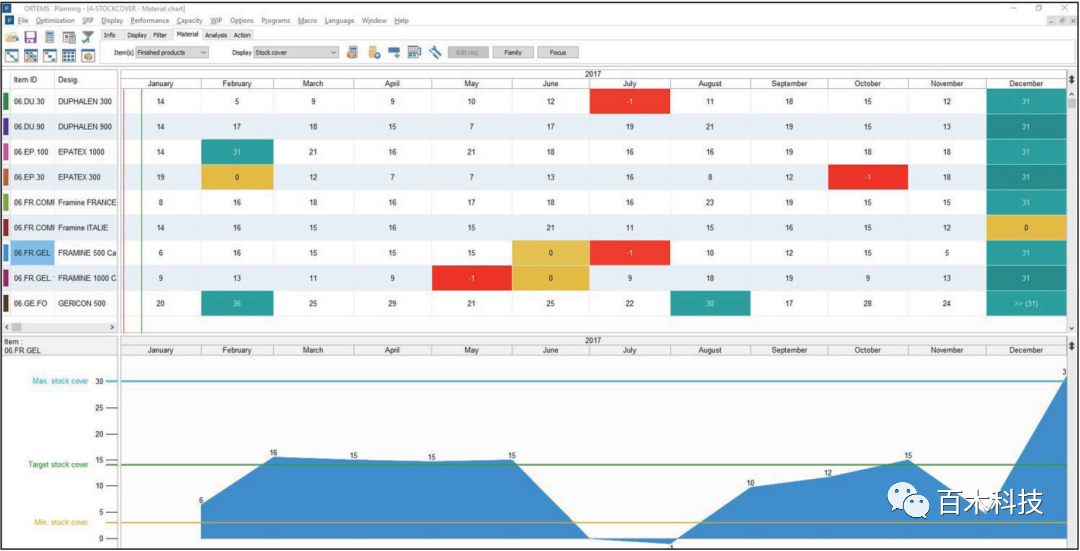Switch to the Filter tab

[160, 35]
